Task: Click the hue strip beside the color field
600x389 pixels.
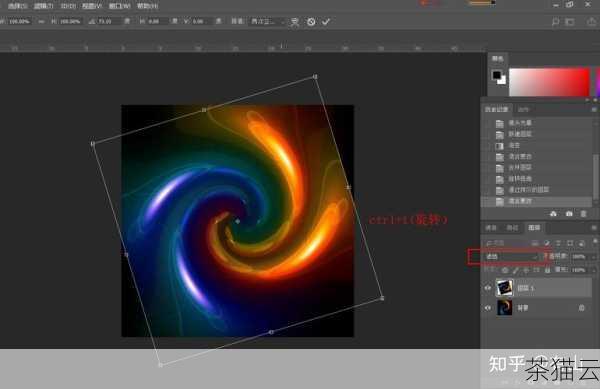Action: click(598, 82)
